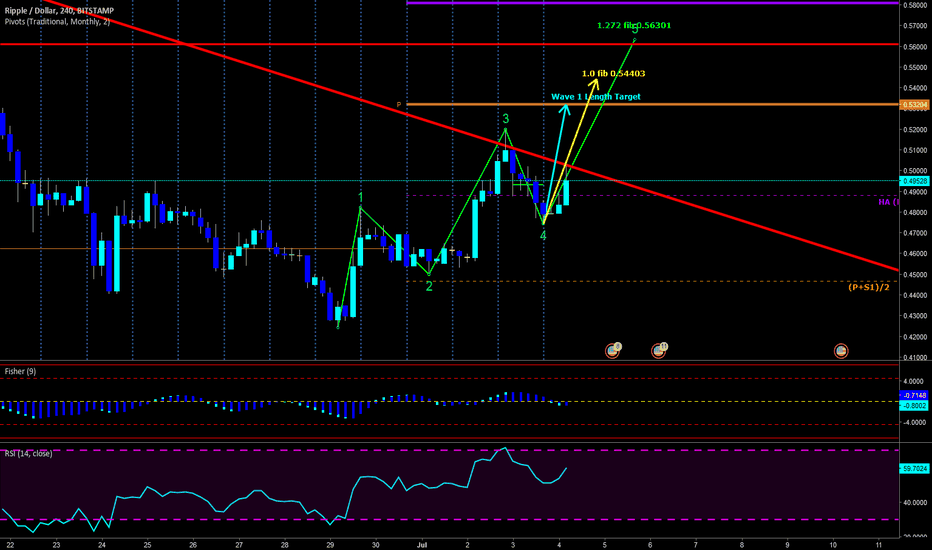This screenshot has width=932, height=550.
Task: Select the yellow 1.0 fib arrow
Action: tap(571, 151)
